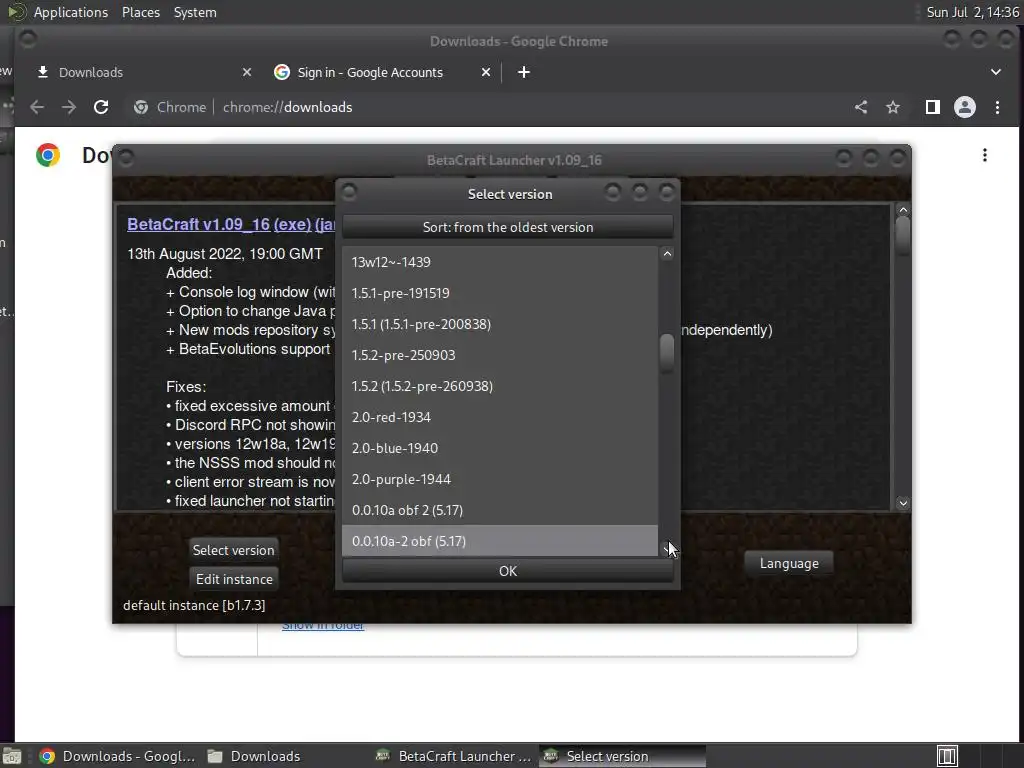Click the Chrome window menu button
The height and width of the screenshot is (768, 1024).
click(x=27, y=39)
